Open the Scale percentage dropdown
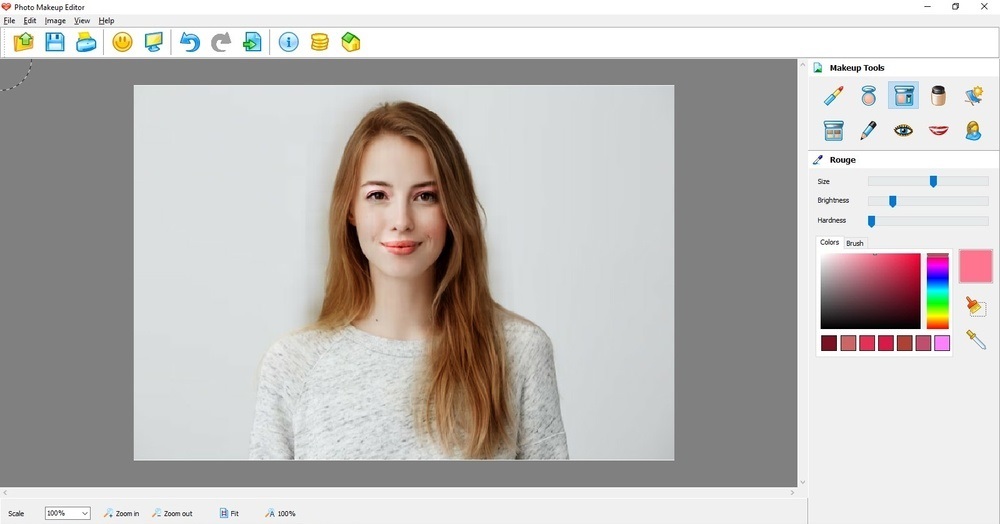Viewport: 1000px width, 524px height. coord(84,513)
